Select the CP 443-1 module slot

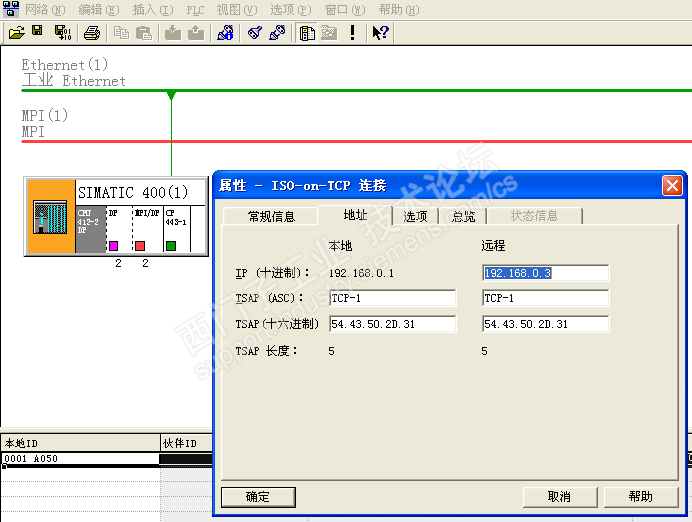pos(177,229)
